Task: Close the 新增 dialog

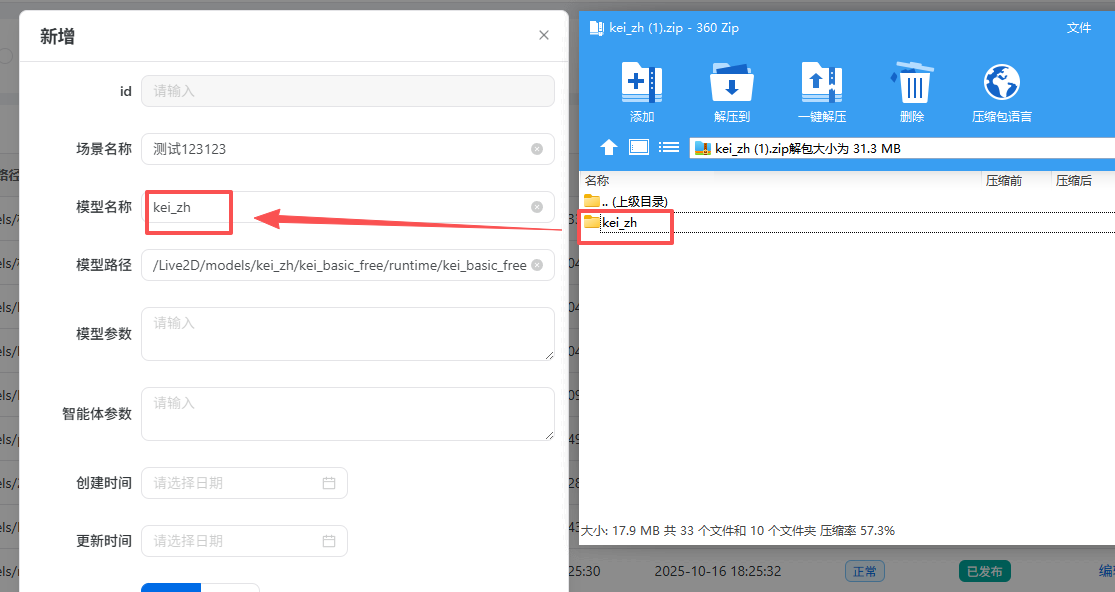Action: click(x=544, y=35)
